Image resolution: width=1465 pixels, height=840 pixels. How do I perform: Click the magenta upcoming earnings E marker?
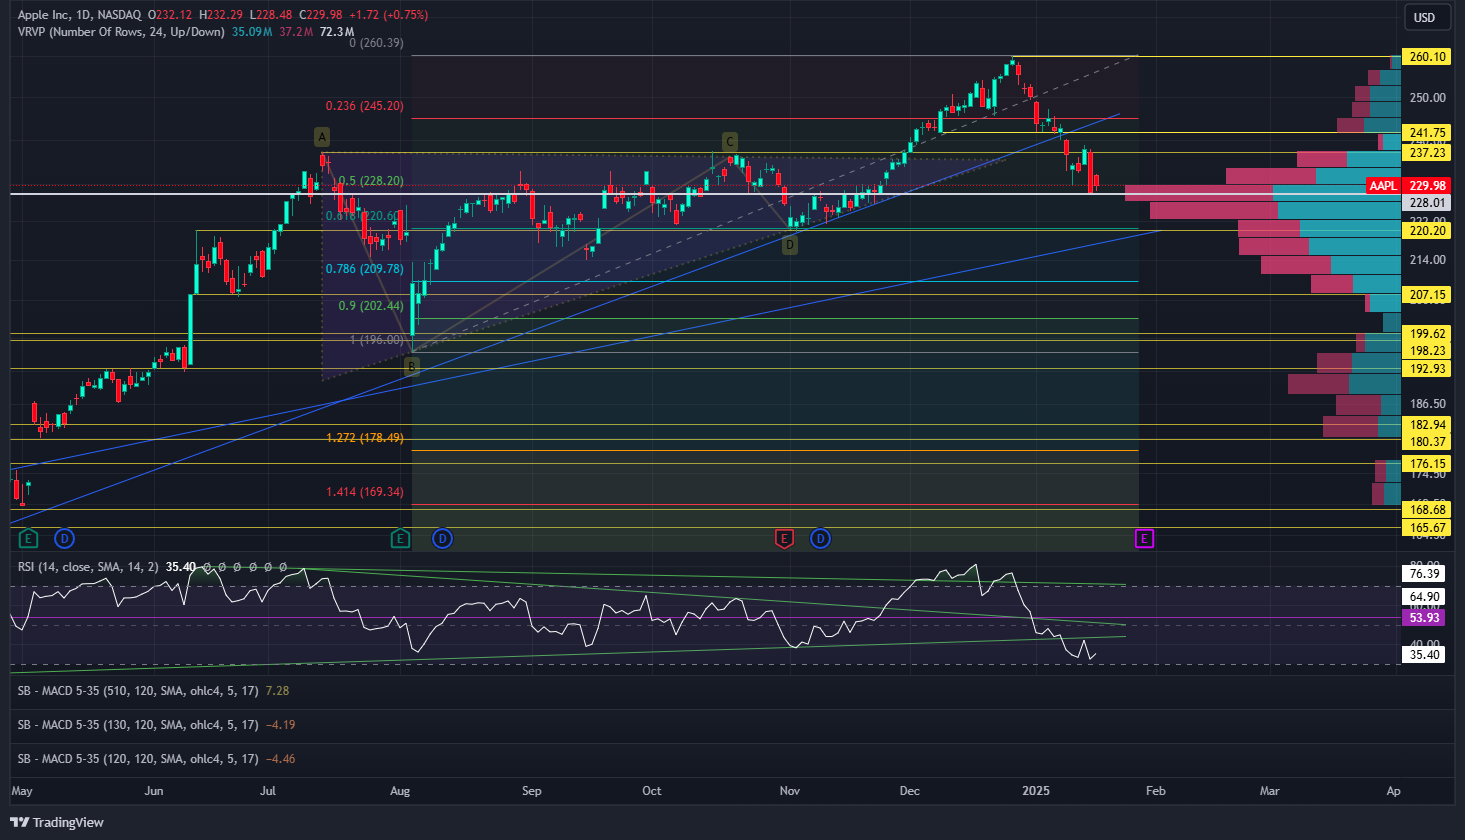point(1144,539)
